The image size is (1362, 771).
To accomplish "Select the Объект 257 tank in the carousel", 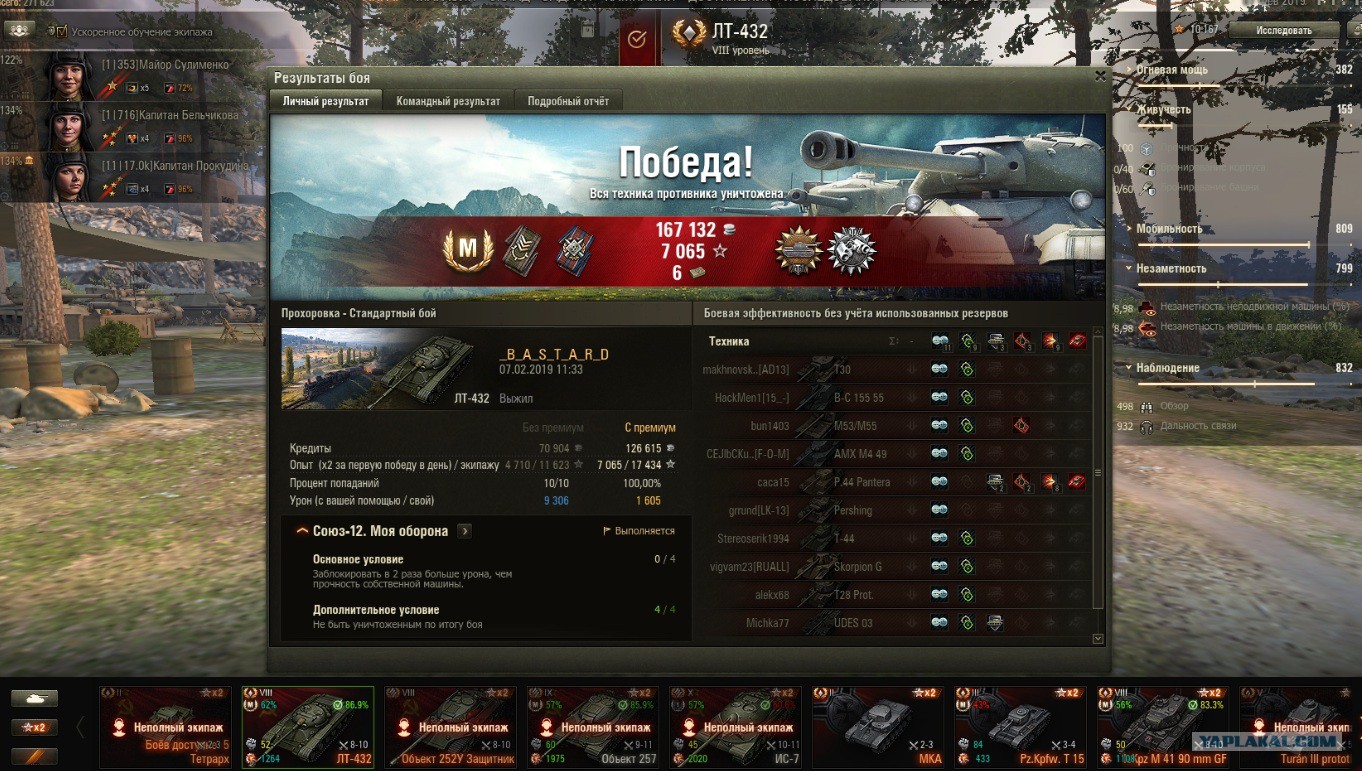I will (592, 727).
